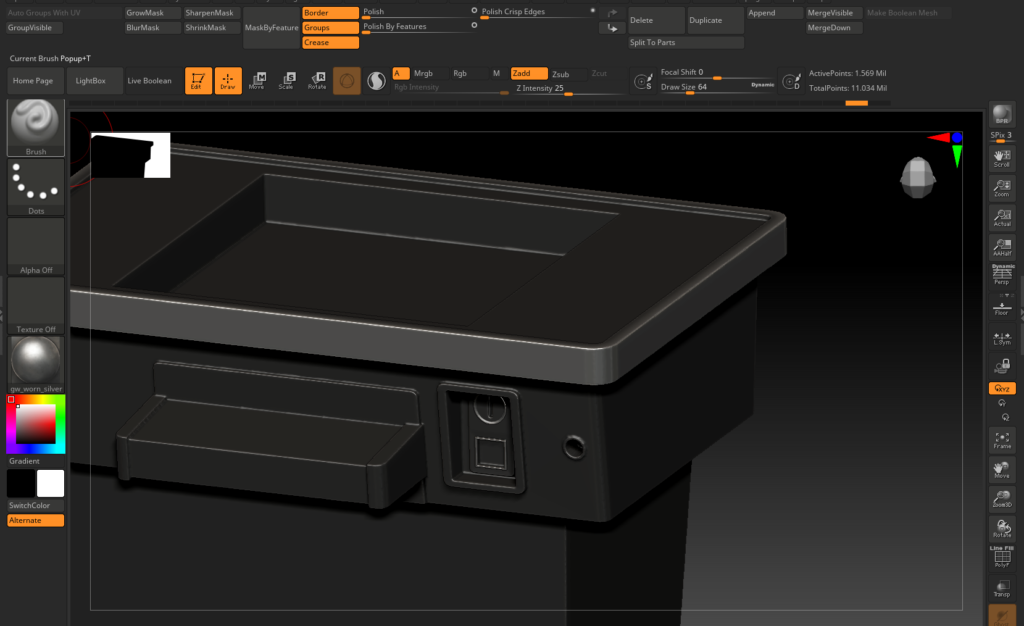Select the Move transform icon in top shelf

(x=257, y=81)
